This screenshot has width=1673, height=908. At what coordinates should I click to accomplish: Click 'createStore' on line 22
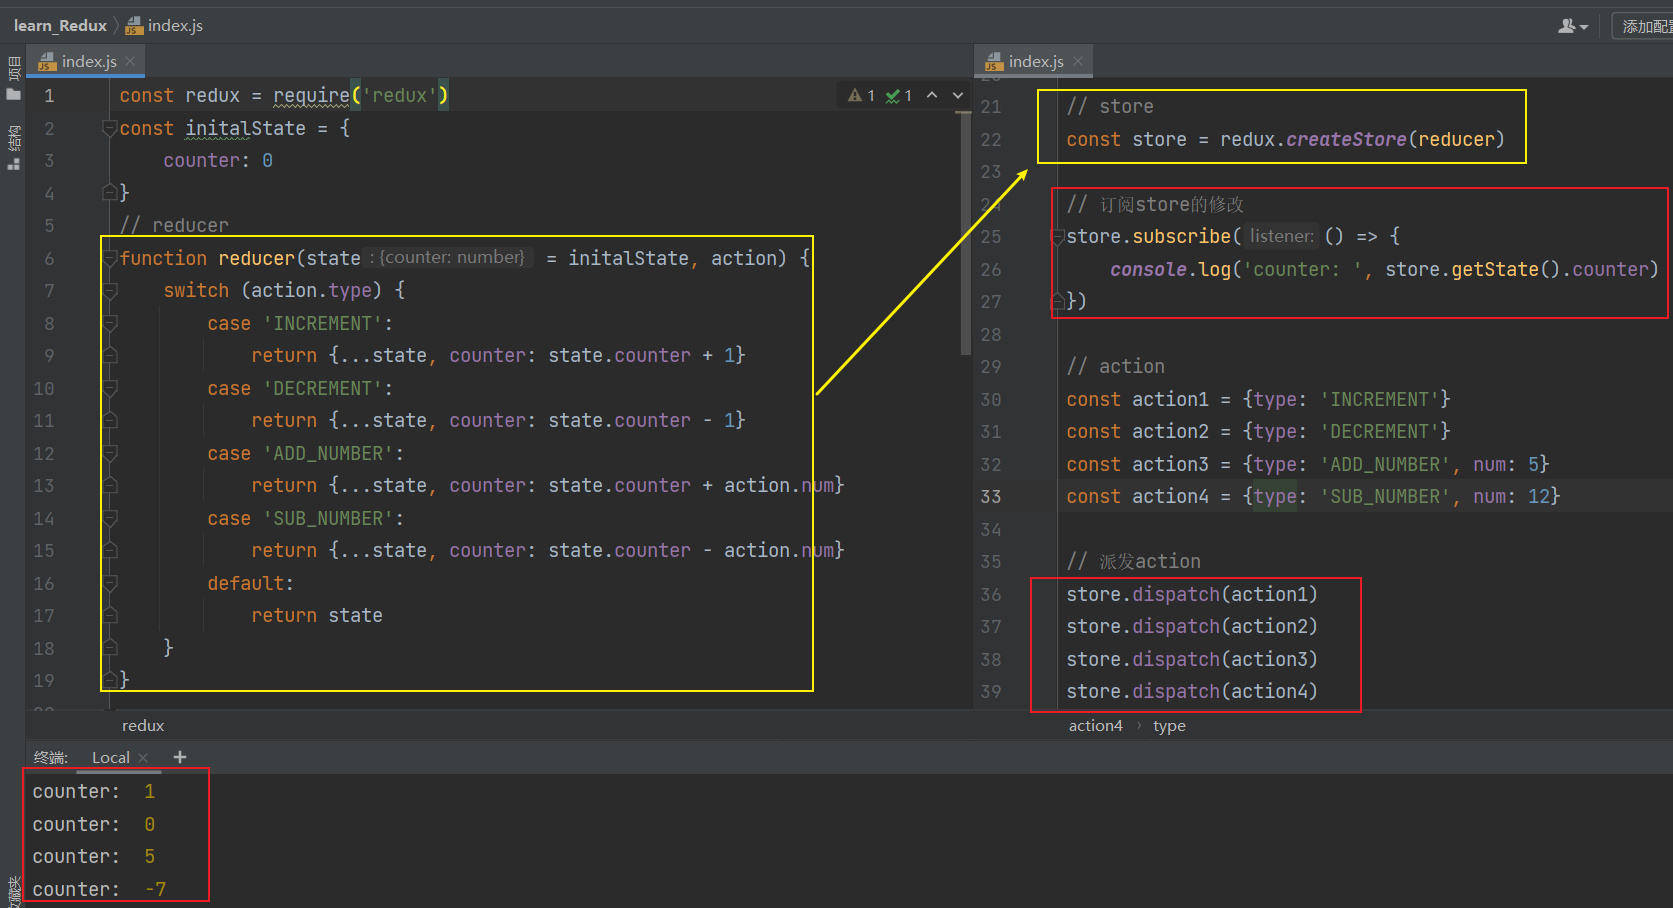point(1346,139)
